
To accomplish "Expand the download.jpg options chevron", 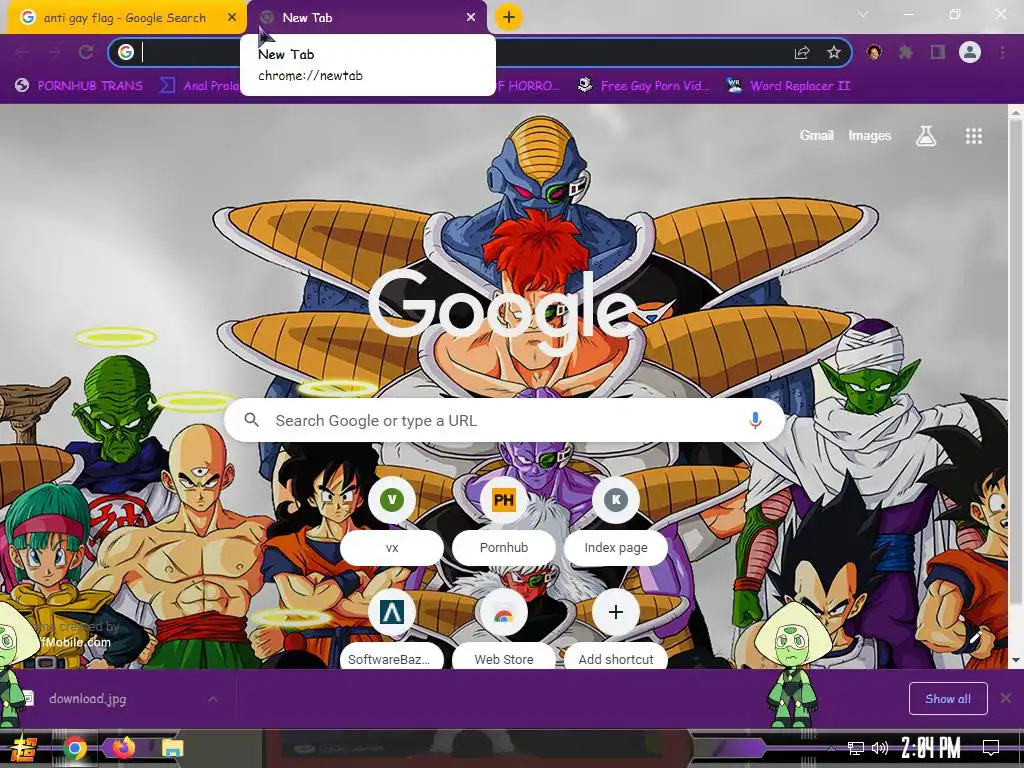I will (x=213, y=699).
